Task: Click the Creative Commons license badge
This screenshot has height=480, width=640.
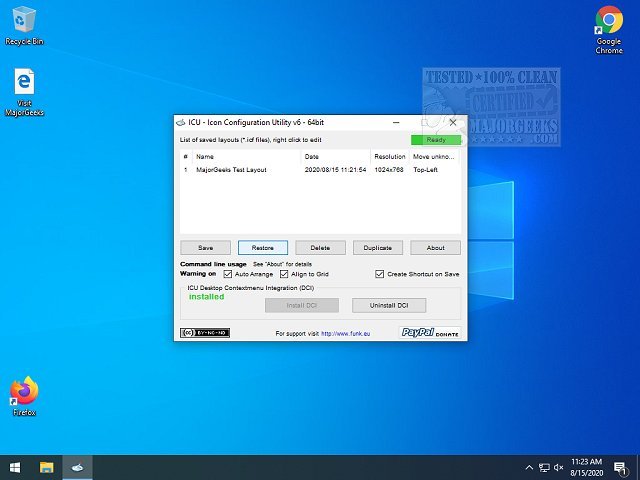Action: pos(205,333)
